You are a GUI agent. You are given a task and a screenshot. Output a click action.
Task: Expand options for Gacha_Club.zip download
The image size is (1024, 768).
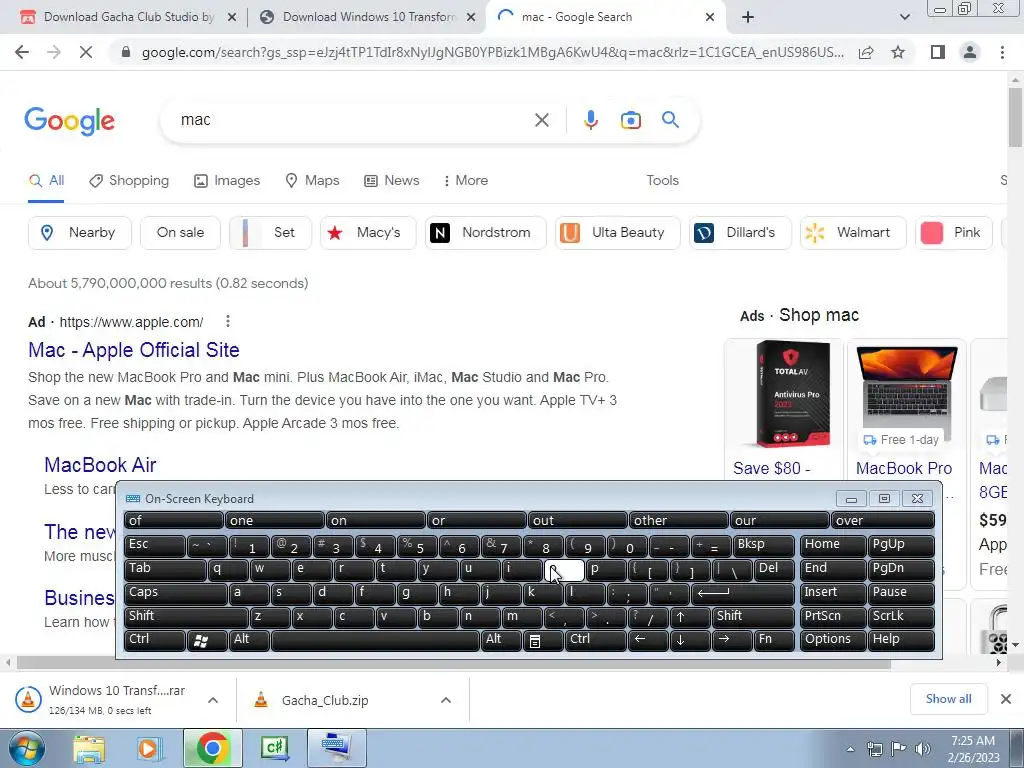click(x=445, y=700)
